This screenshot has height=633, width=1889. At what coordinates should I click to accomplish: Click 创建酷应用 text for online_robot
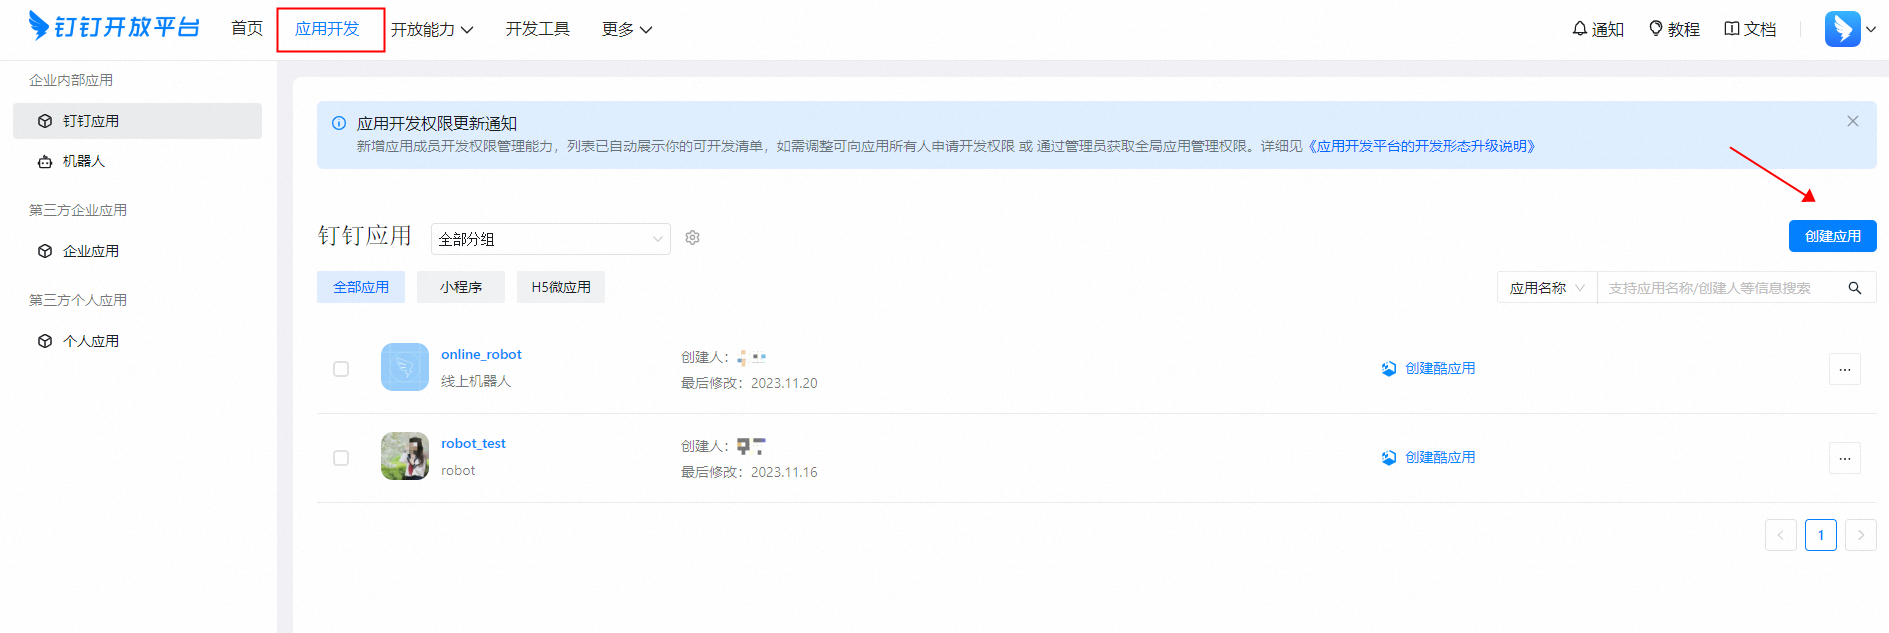pyautogui.click(x=1440, y=368)
